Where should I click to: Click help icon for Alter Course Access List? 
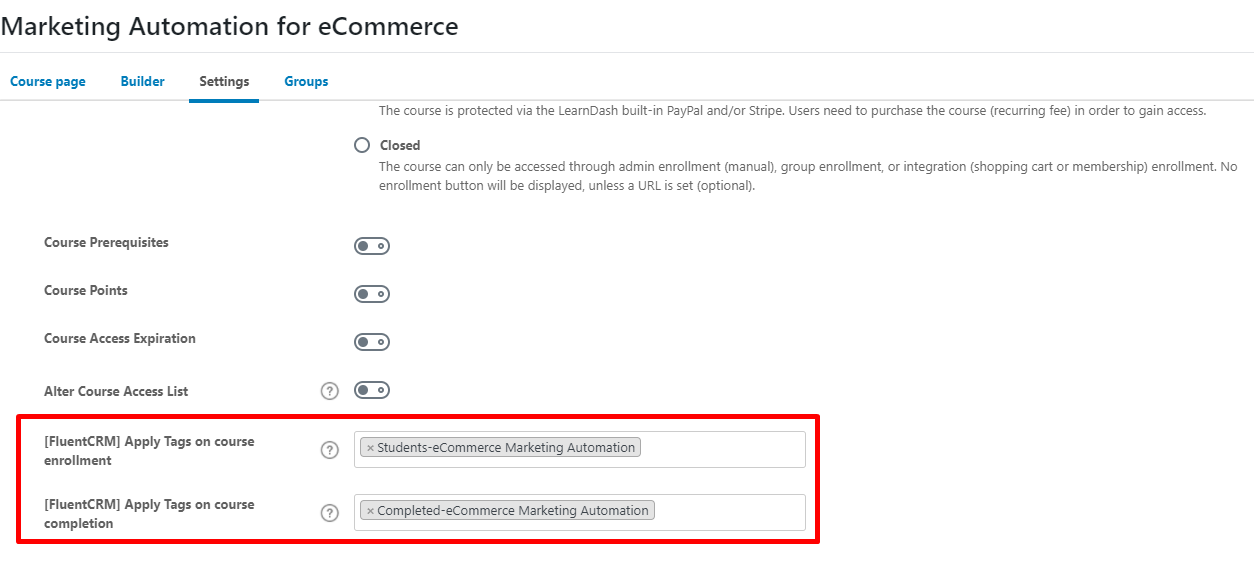[330, 391]
